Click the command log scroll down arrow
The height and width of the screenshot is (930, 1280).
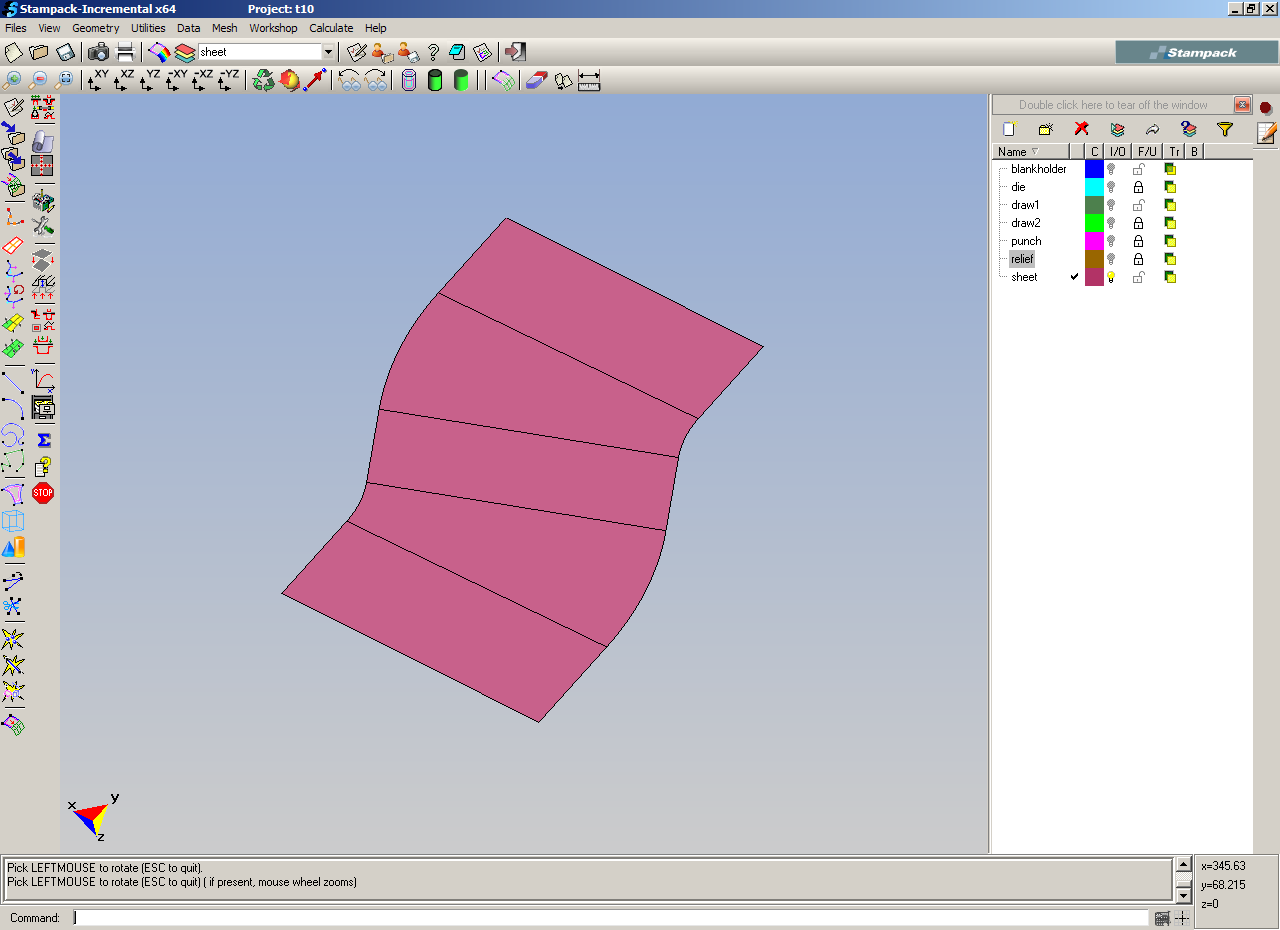(1183, 894)
